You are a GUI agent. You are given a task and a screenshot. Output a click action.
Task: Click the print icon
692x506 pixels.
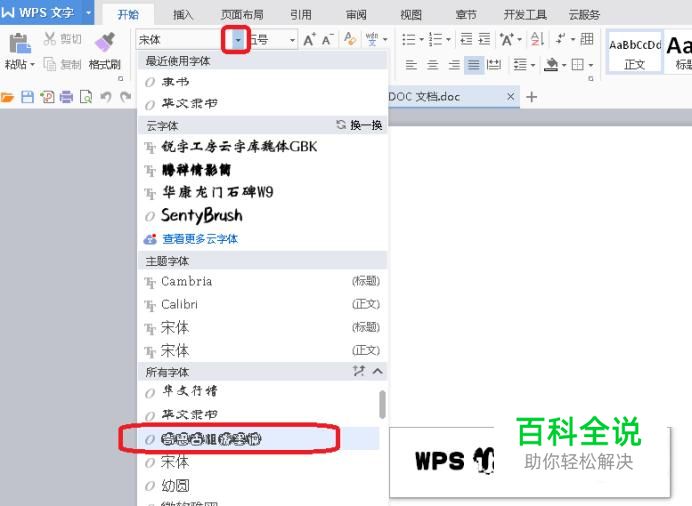point(66,97)
